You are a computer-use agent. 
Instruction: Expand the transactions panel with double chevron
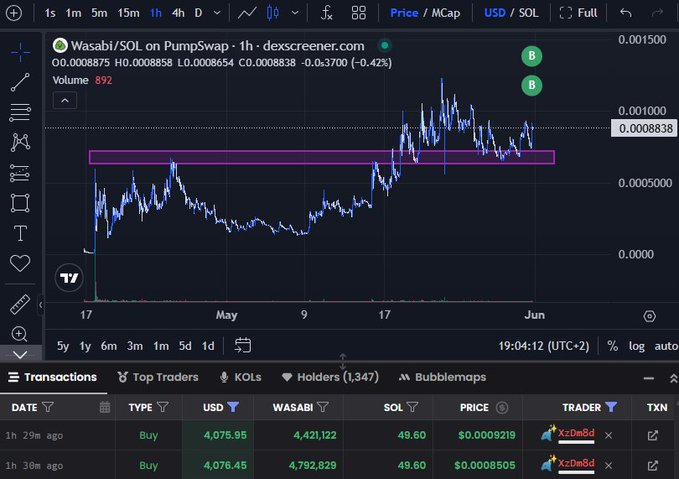[x=673, y=379]
